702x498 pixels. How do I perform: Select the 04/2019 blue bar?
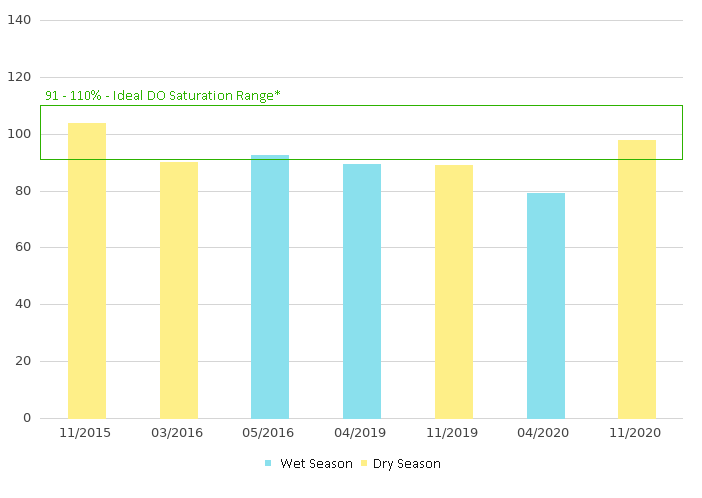click(362, 291)
